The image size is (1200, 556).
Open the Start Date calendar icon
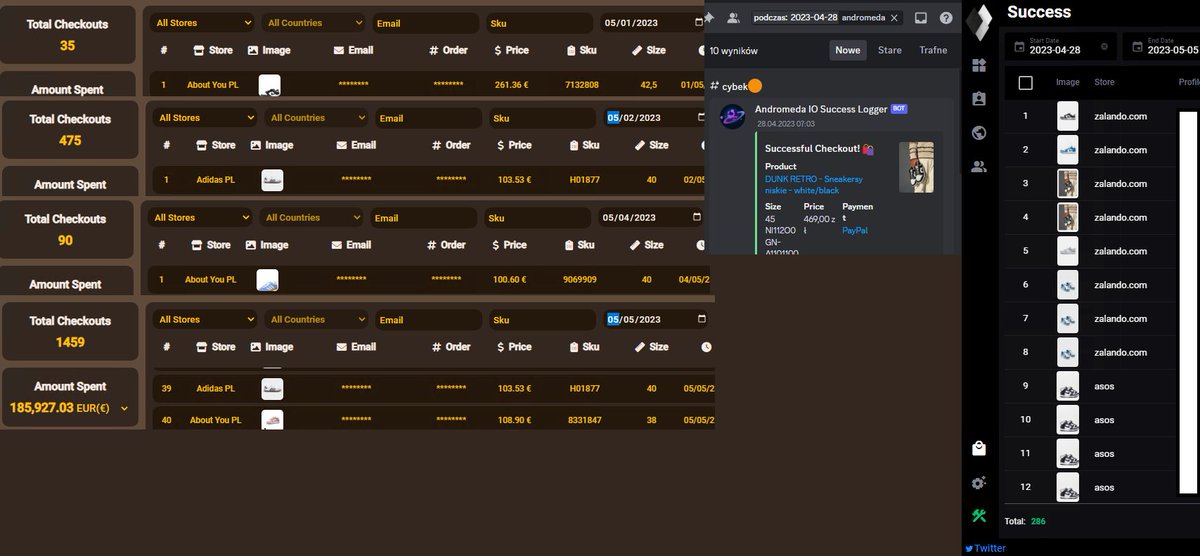[x=1019, y=46]
